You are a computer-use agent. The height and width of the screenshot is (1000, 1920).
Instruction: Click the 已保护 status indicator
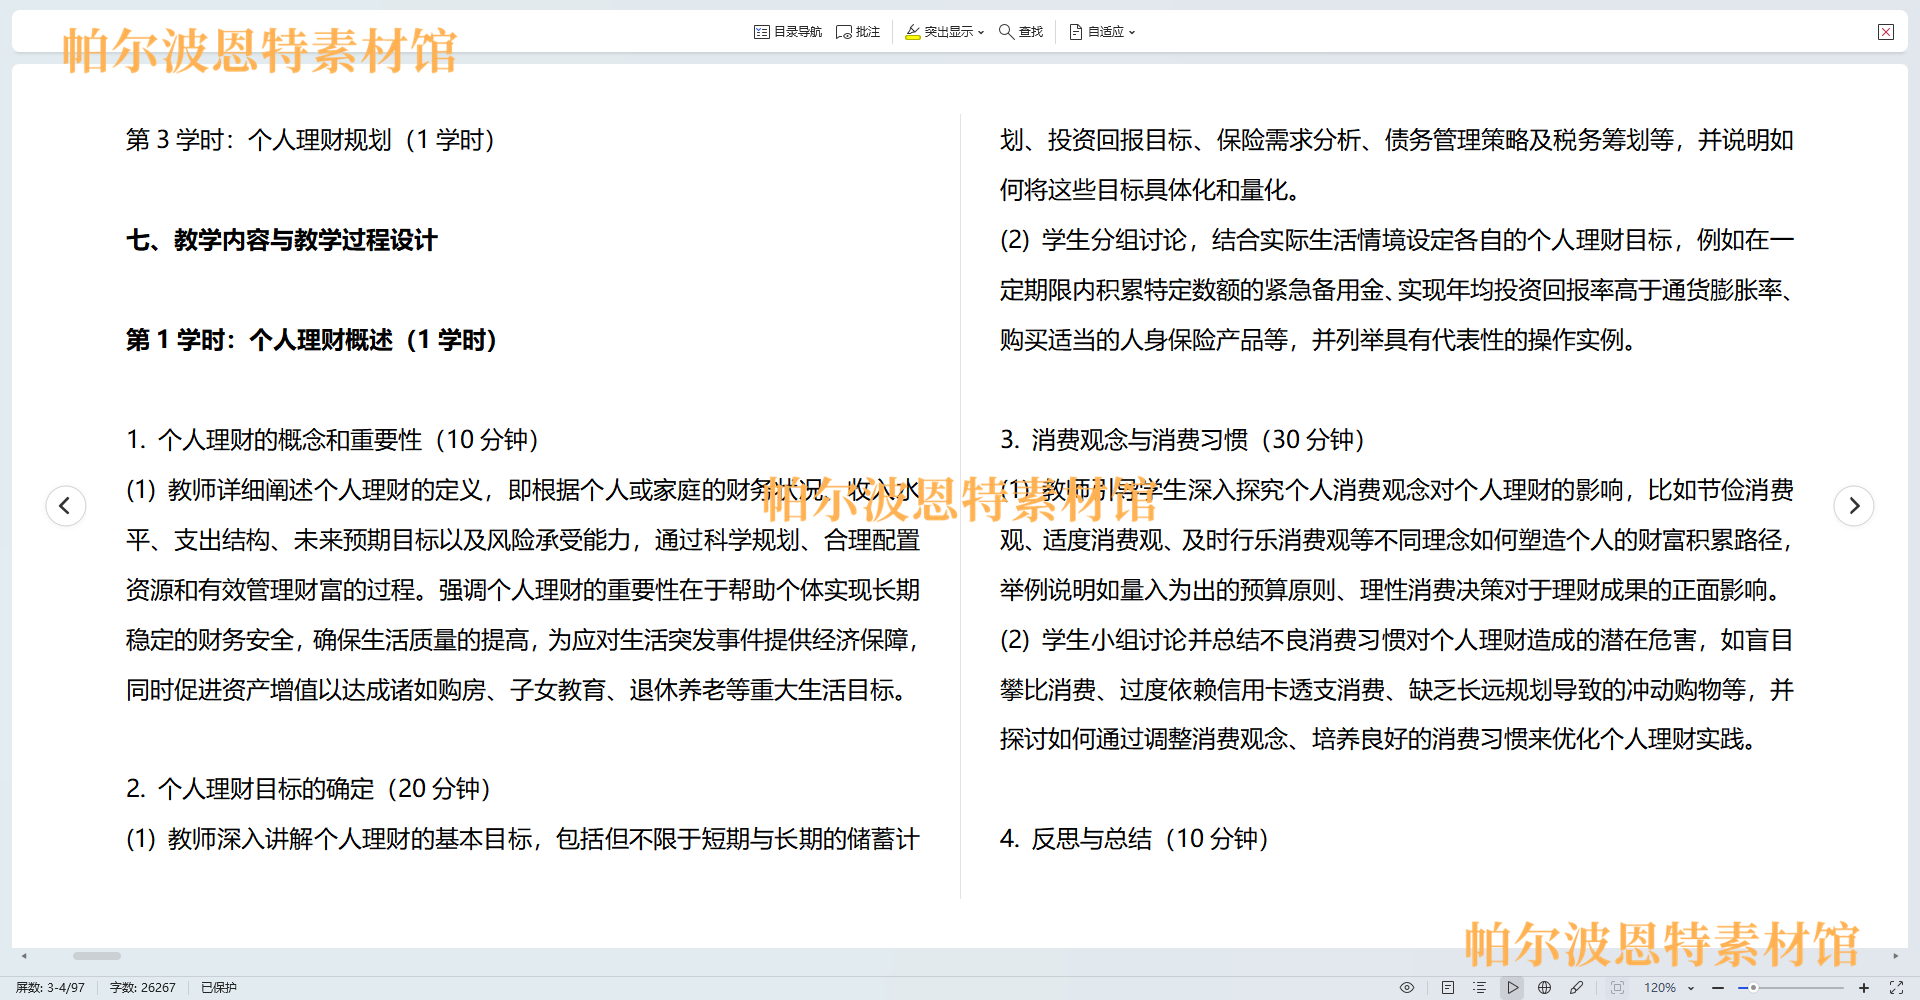[x=218, y=987]
